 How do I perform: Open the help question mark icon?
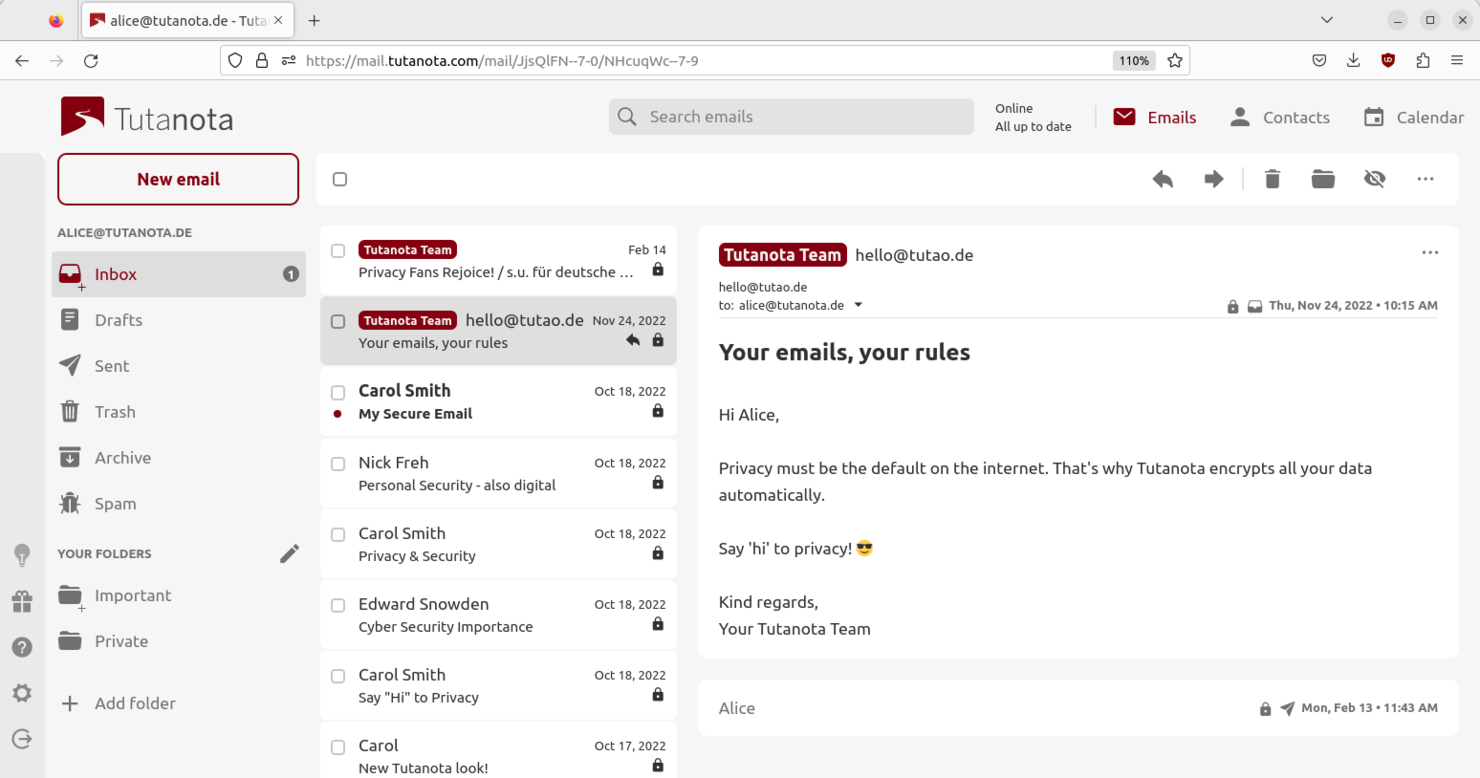(22, 647)
